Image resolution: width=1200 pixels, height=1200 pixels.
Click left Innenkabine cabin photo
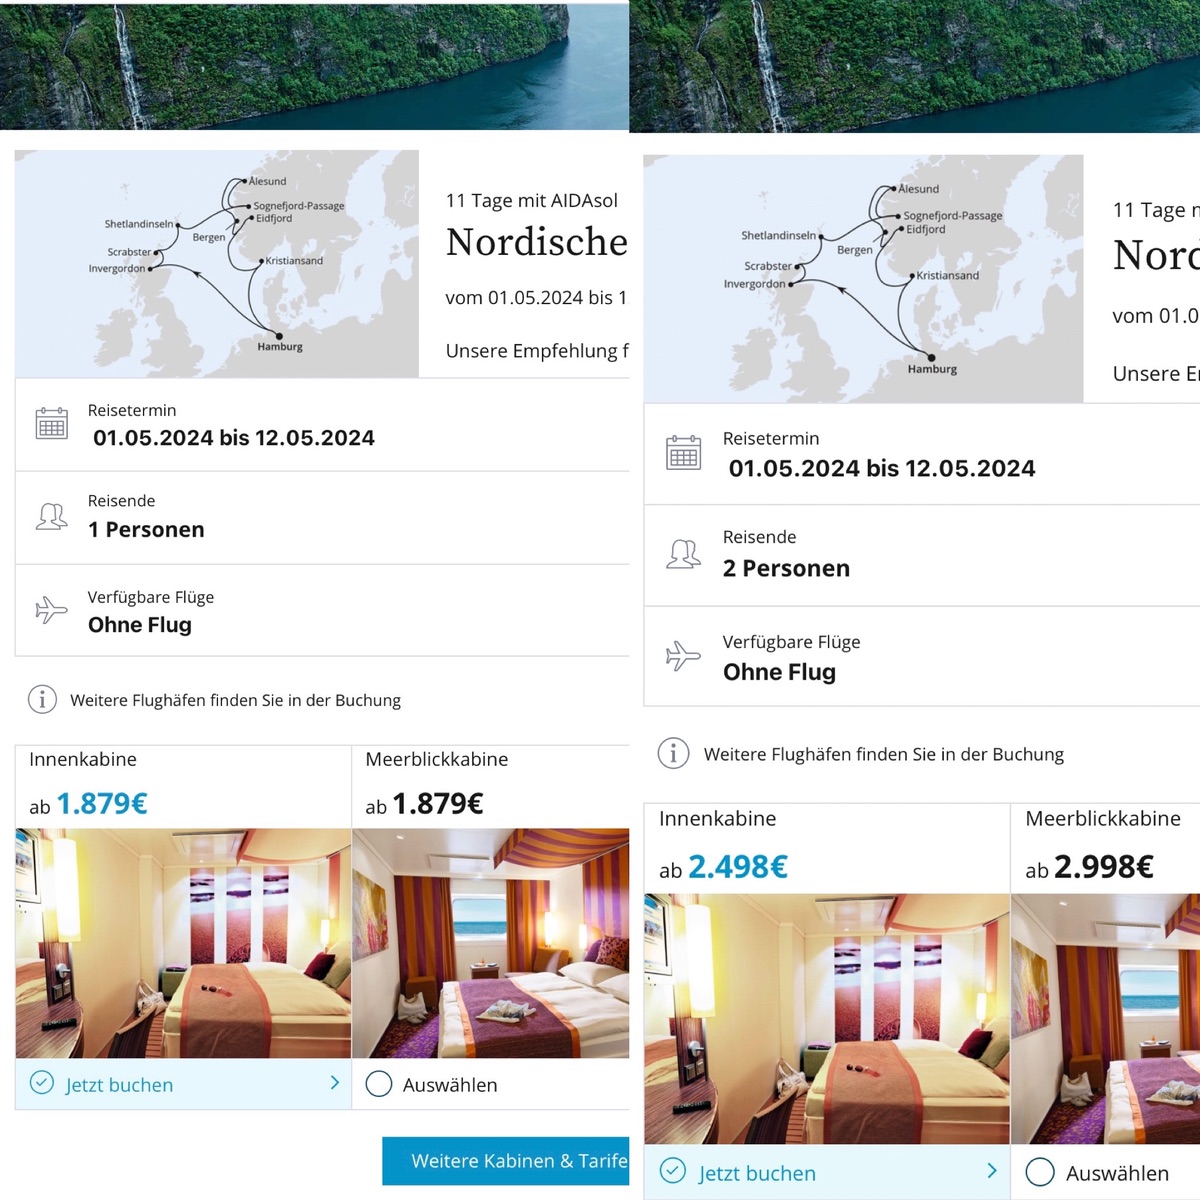183,943
